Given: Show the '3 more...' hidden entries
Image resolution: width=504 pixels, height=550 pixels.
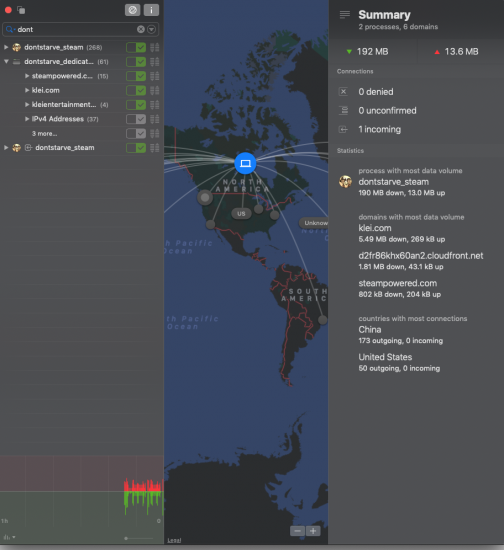Looking at the screenshot, I should [x=45, y=134].
